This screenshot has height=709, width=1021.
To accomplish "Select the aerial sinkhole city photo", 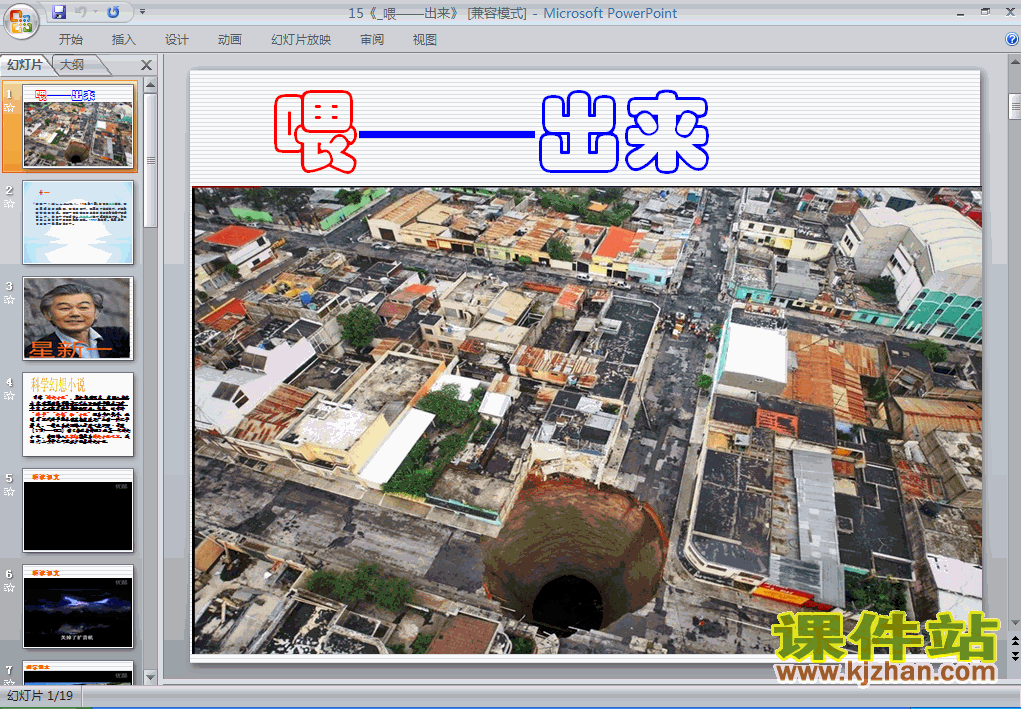I will (x=587, y=420).
